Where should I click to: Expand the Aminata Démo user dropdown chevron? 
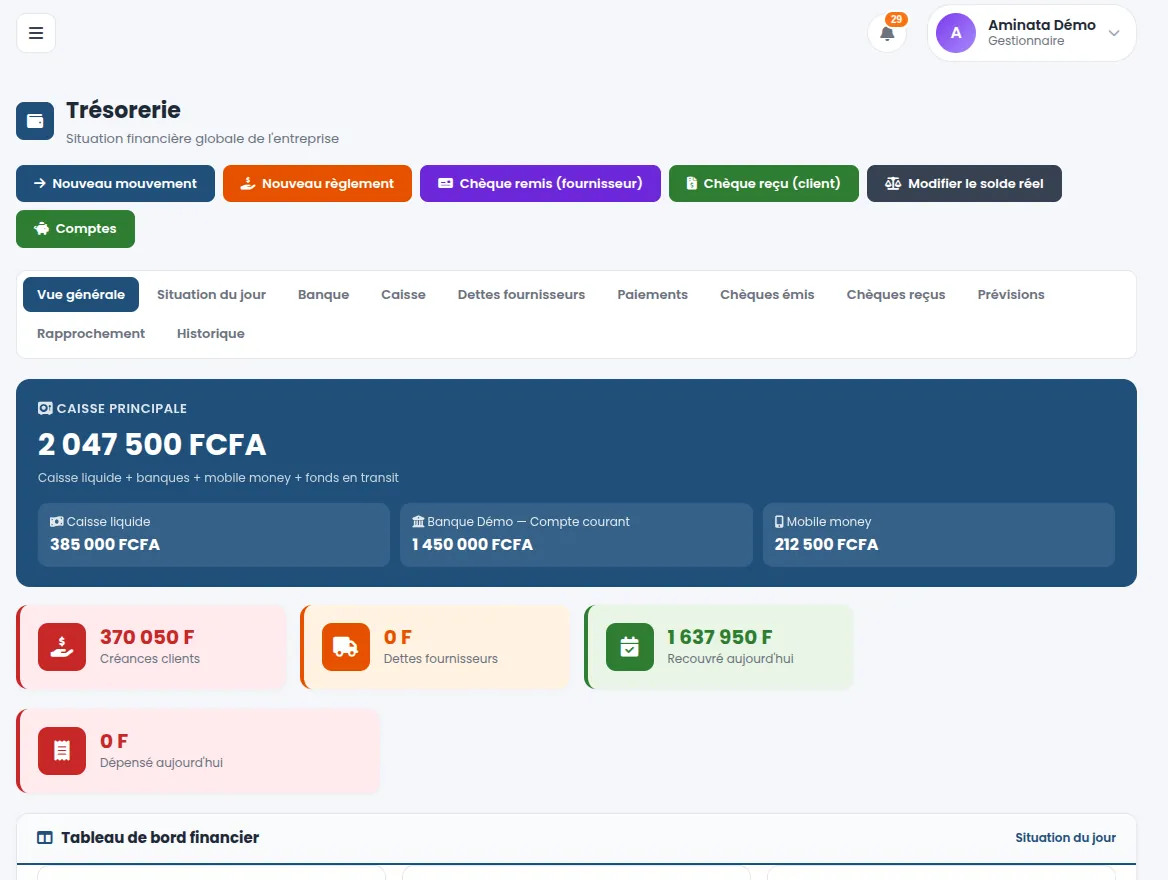pyautogui.click(x=1114, y=33)
